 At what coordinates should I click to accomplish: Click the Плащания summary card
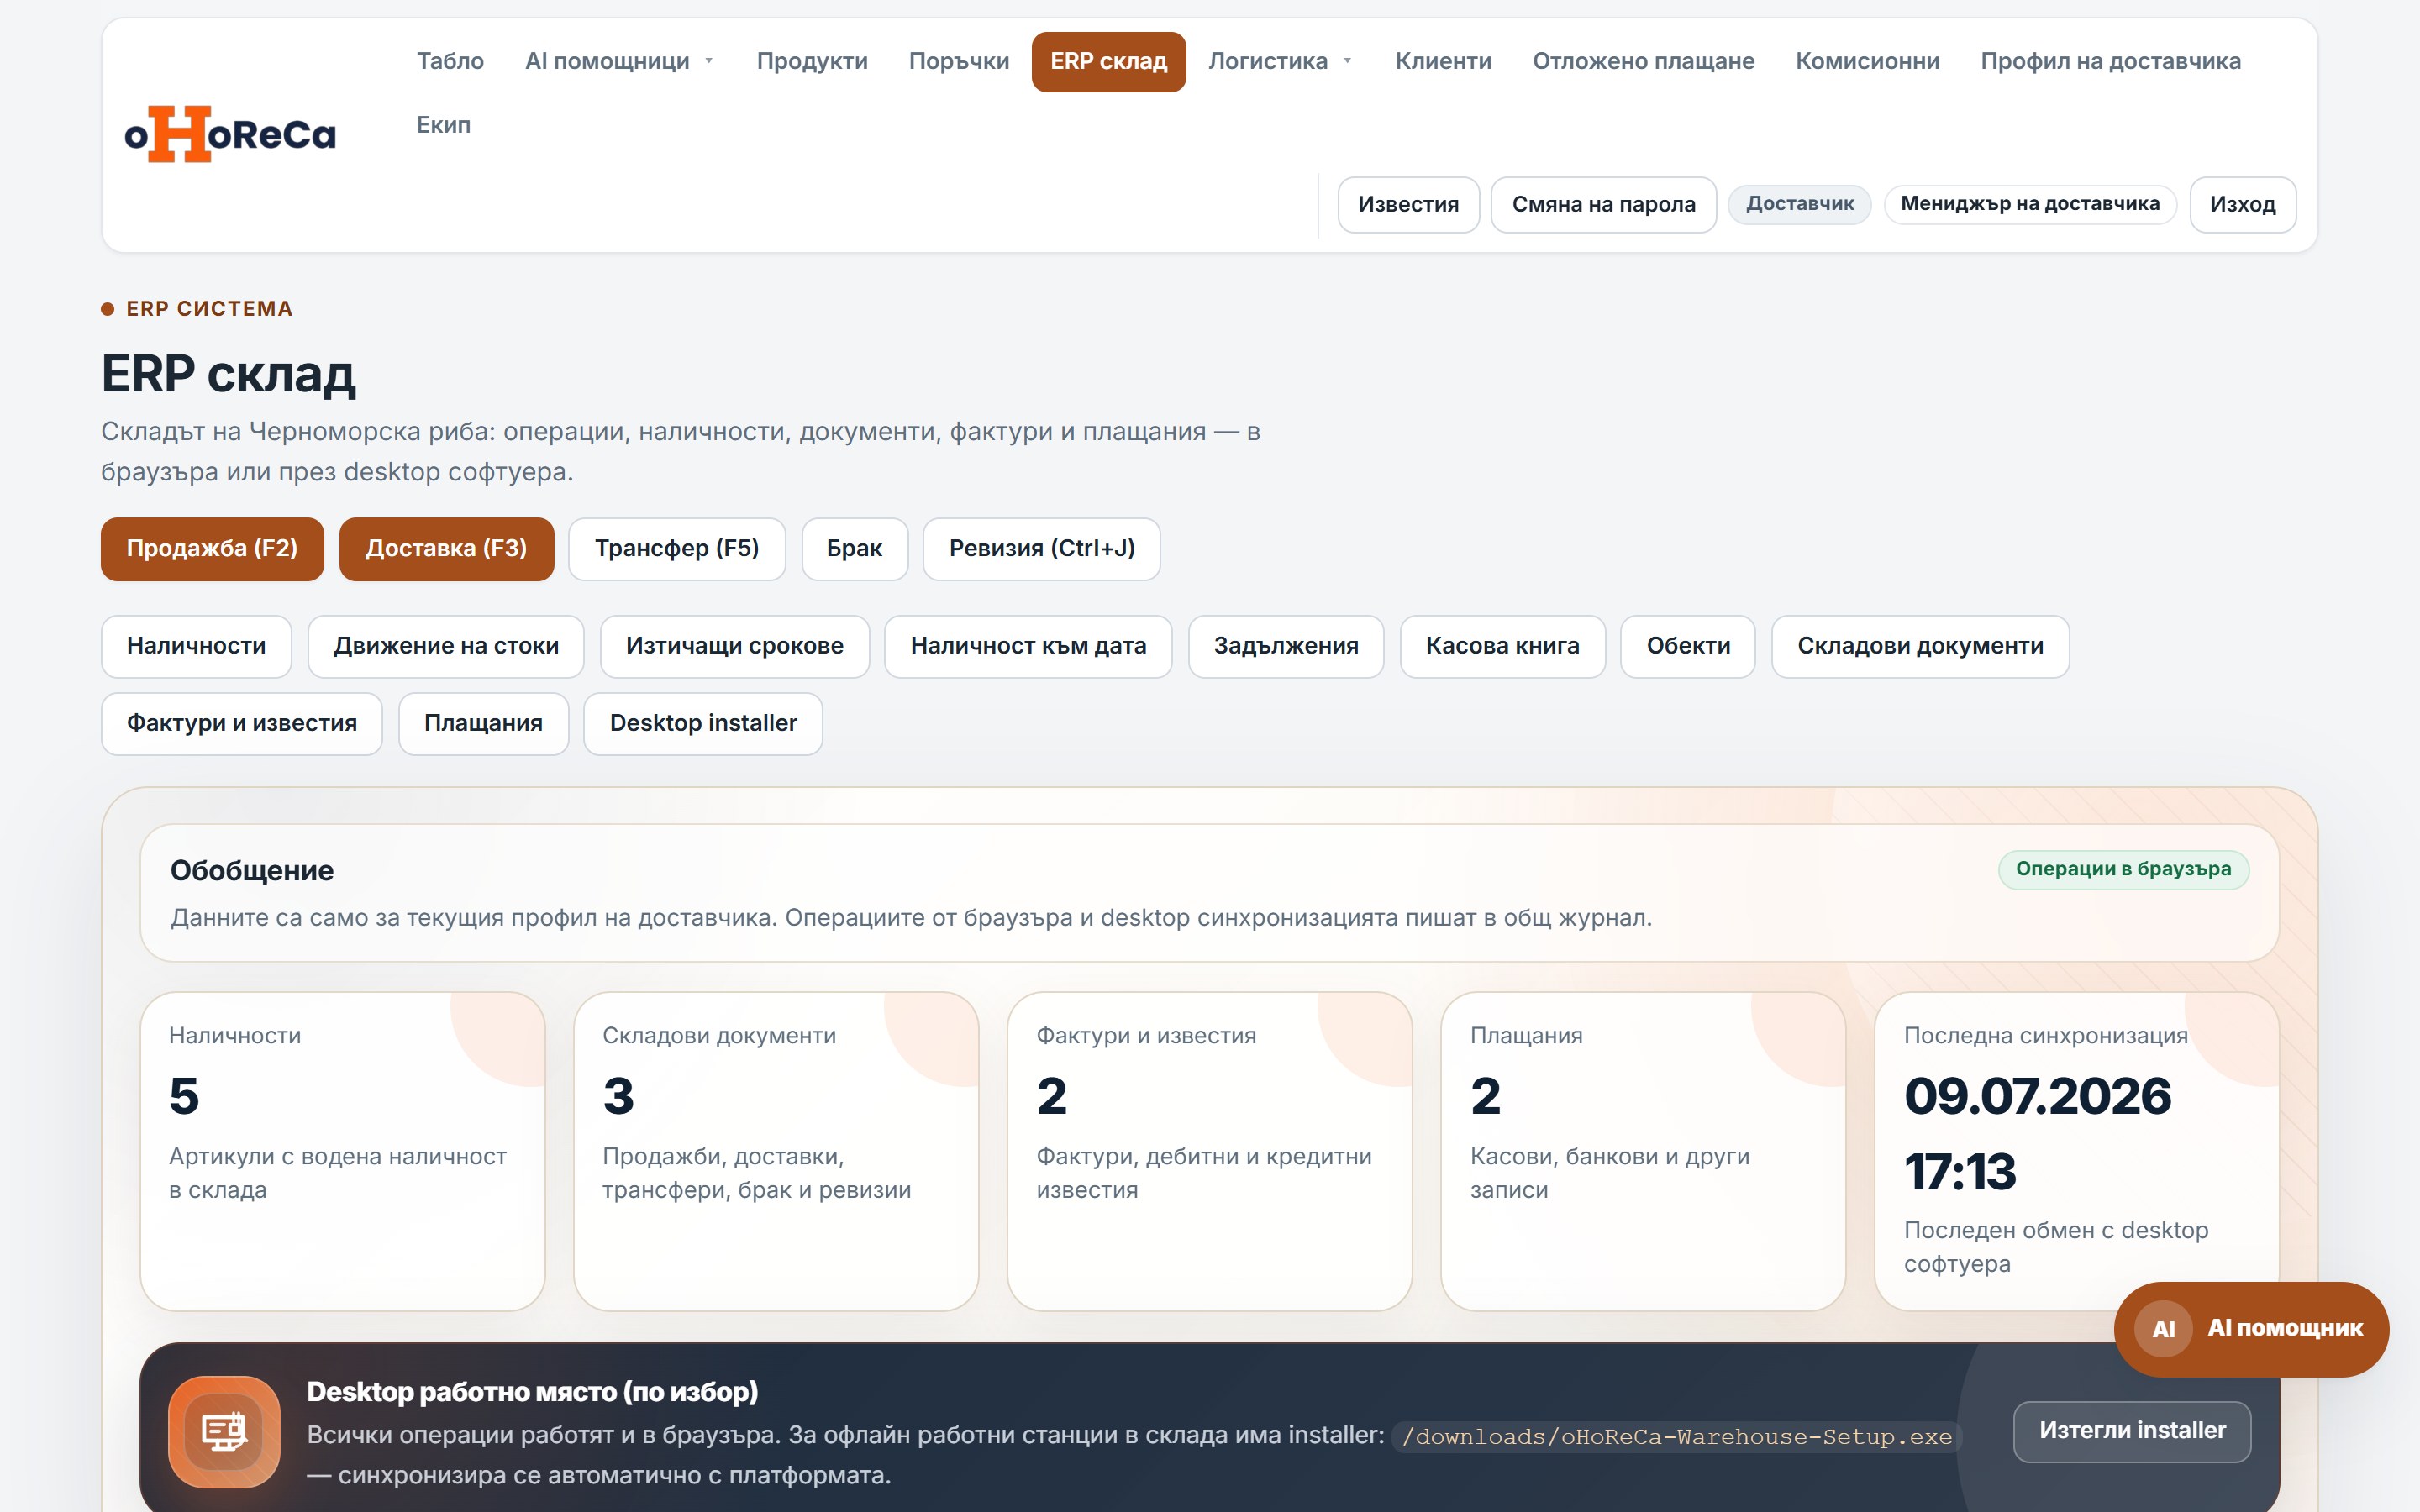coord(1643,1151)
